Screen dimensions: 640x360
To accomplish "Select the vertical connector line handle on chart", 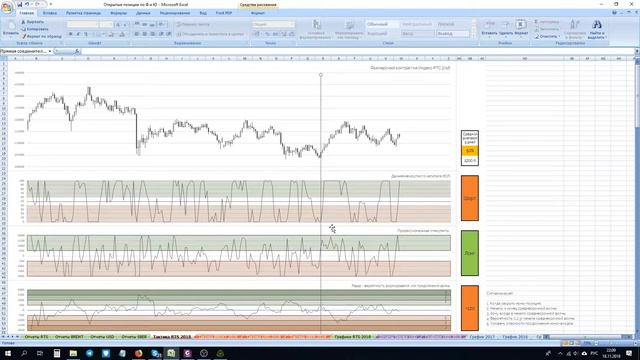I will (321, 75).
